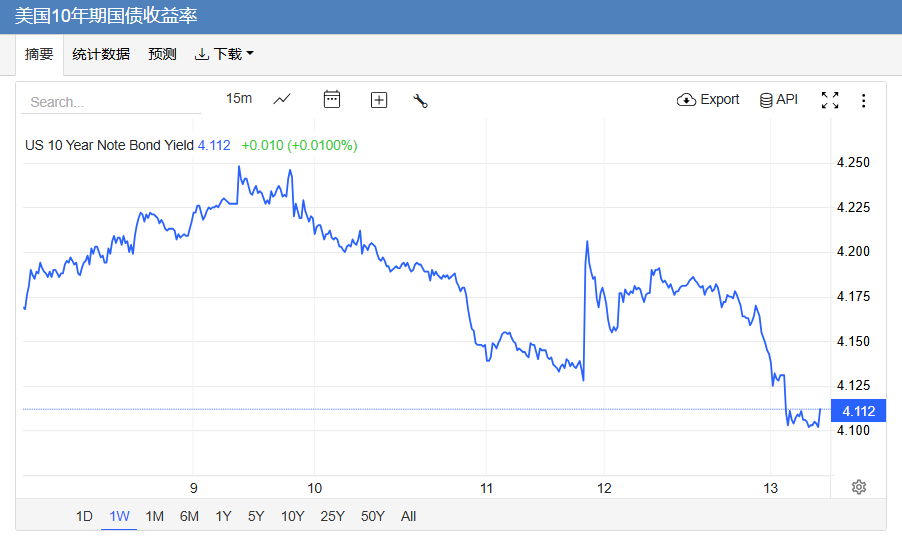Click x-axis date label 11

tap(487, 489)
